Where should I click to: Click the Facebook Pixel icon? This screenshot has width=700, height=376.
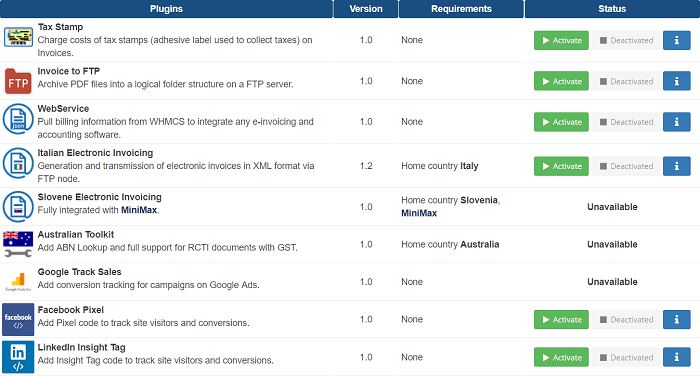point(18,320)
